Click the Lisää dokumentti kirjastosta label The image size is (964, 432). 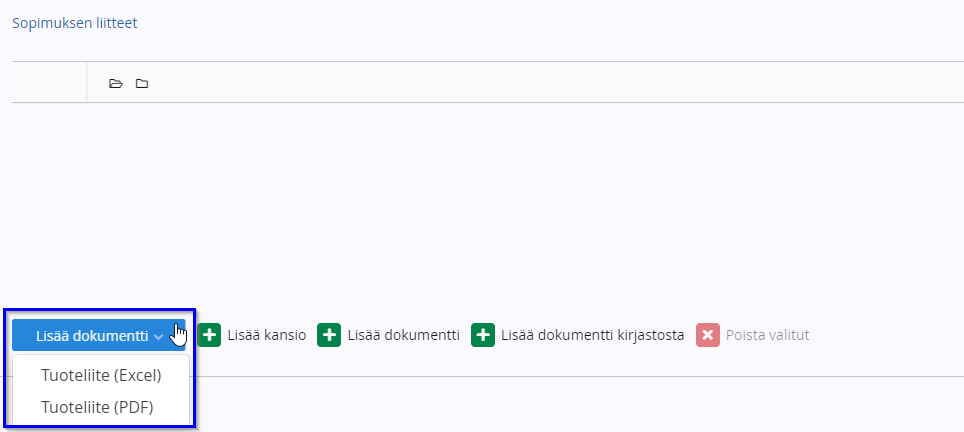pos(593,336)
